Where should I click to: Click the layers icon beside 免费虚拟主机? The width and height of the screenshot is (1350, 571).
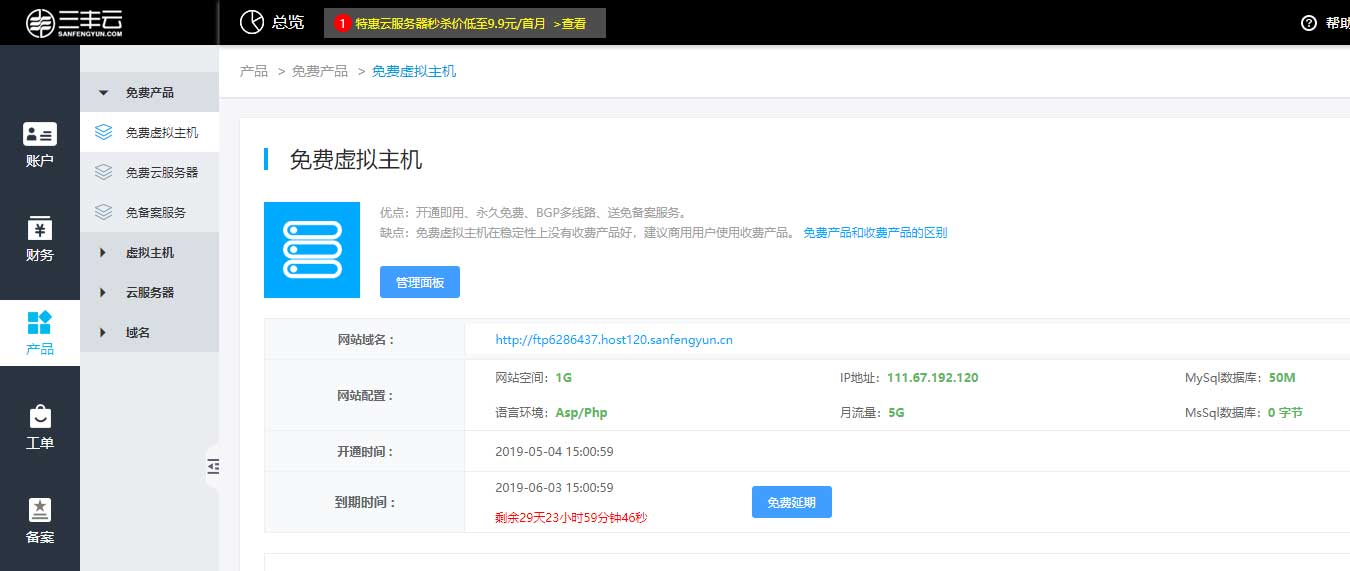coord(103,132)
